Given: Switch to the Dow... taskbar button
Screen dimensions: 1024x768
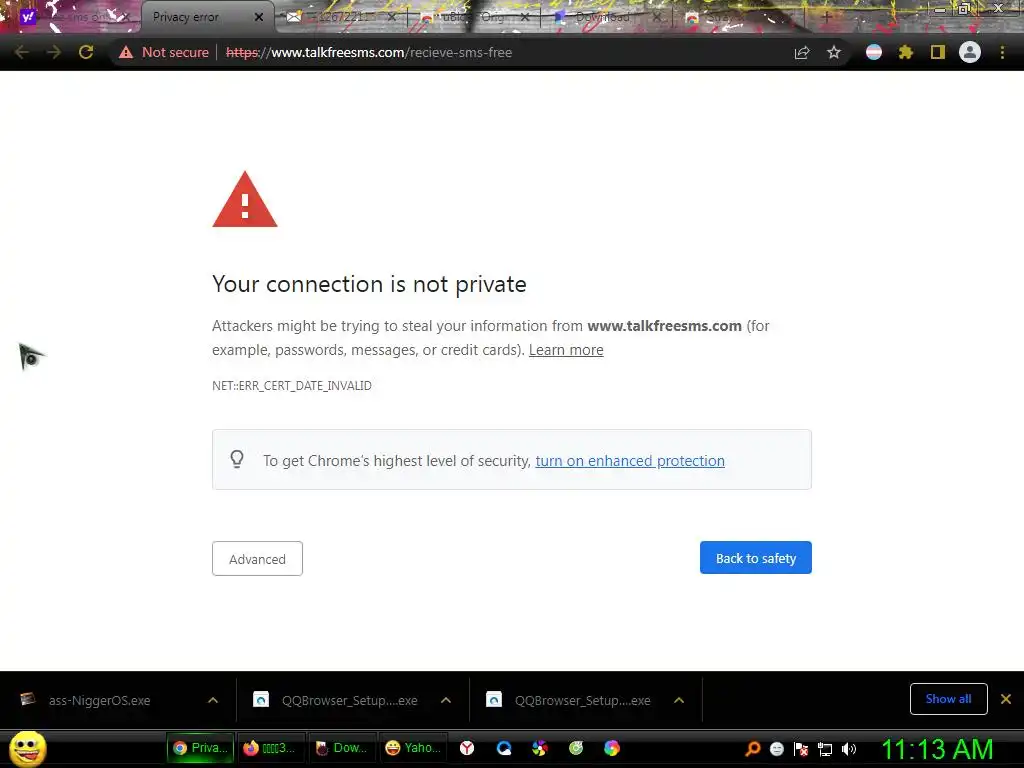Looking at the screenshot, I should coord(340,748).
